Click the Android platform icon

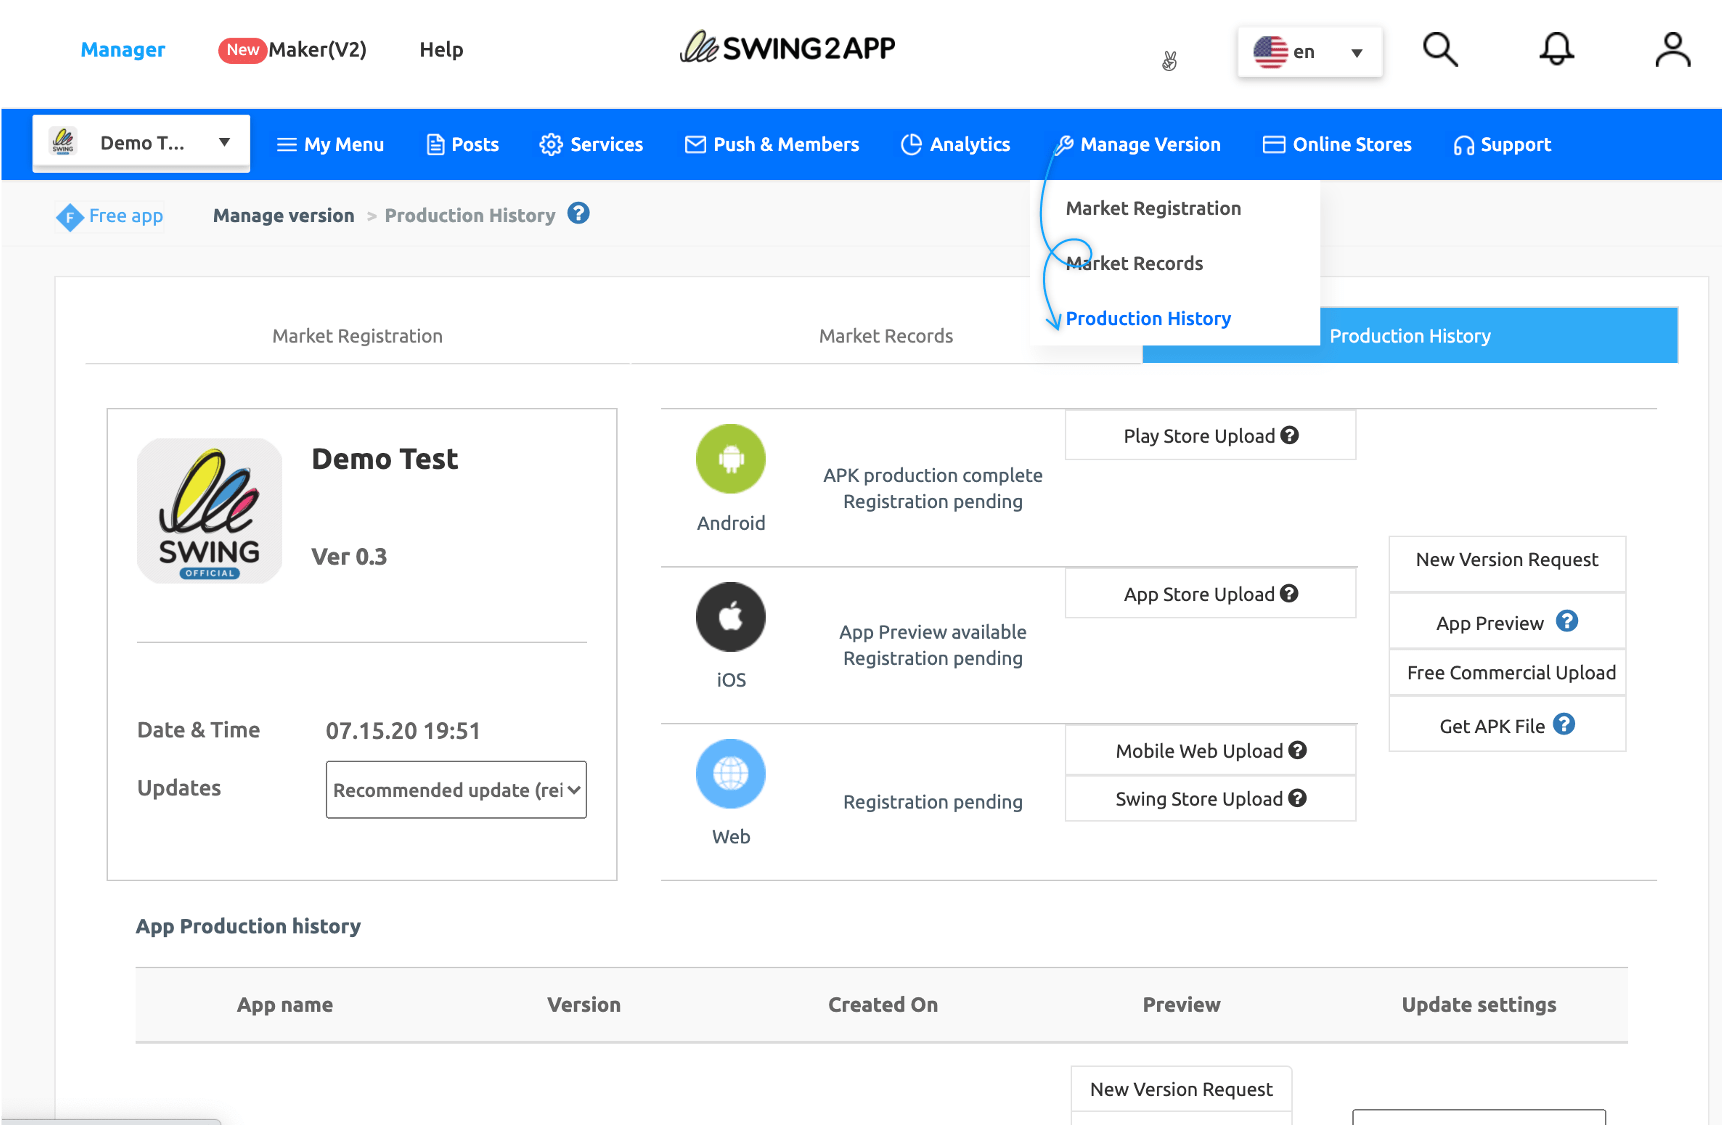pyautogui.click(x=731, y=459)
